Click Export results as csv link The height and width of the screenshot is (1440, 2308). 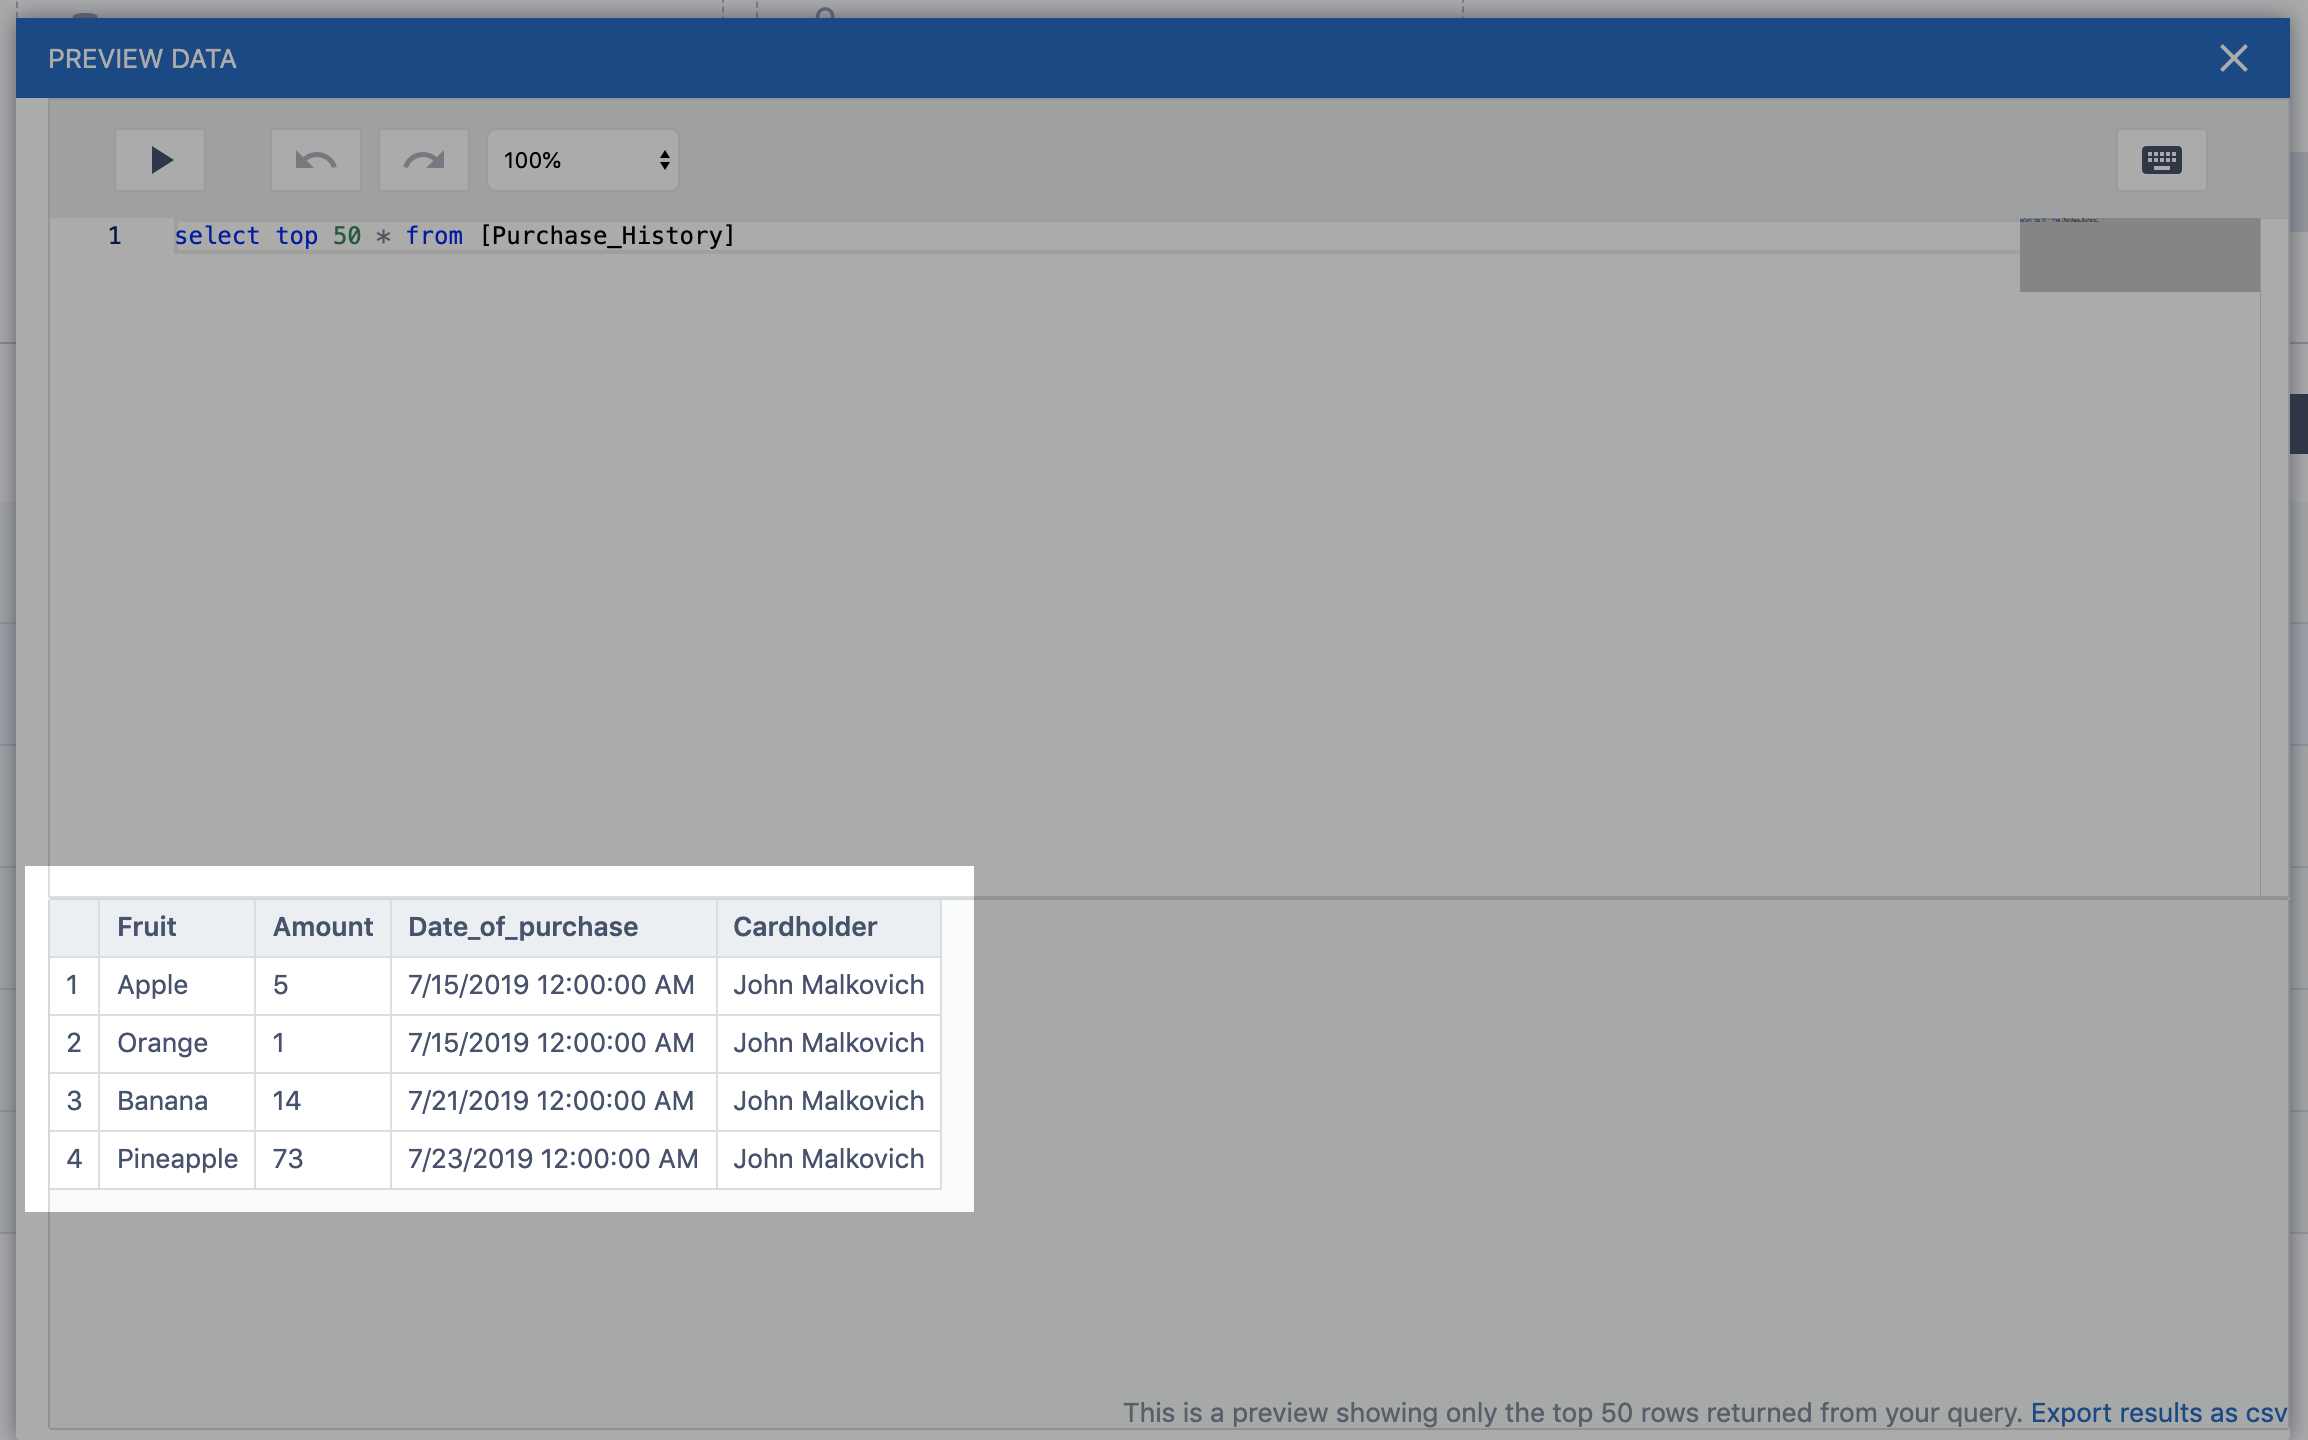[x=2158, y=1412]
